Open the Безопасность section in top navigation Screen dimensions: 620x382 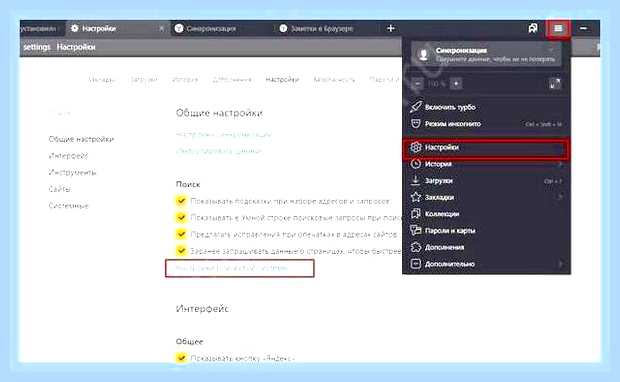(334, 80)
